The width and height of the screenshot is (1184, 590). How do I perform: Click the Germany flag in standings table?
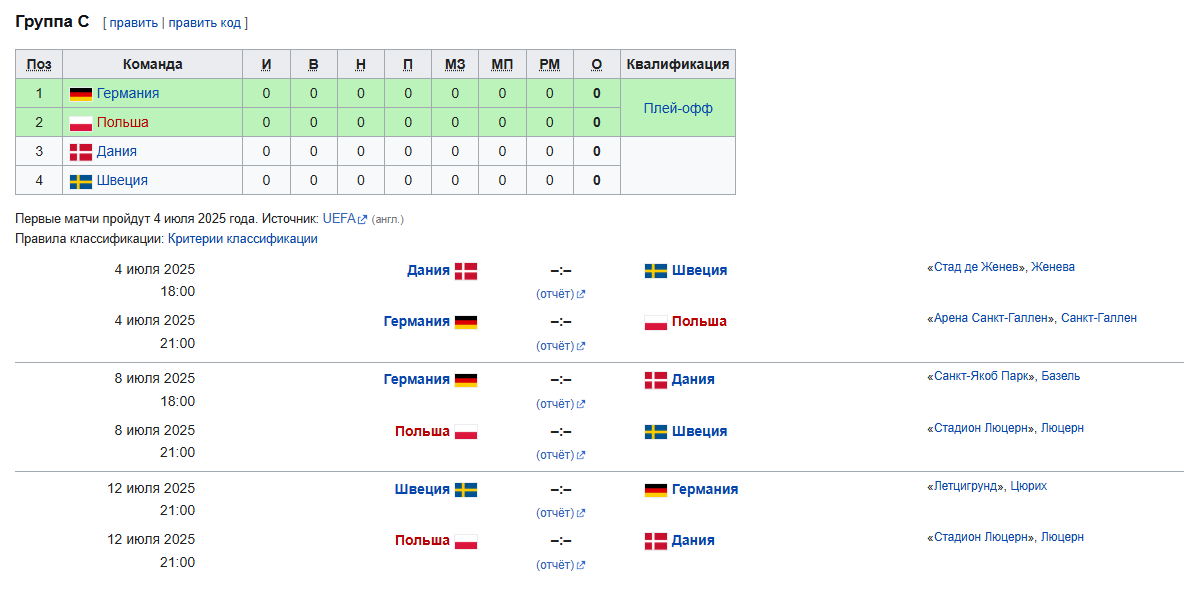pos(81,94)
